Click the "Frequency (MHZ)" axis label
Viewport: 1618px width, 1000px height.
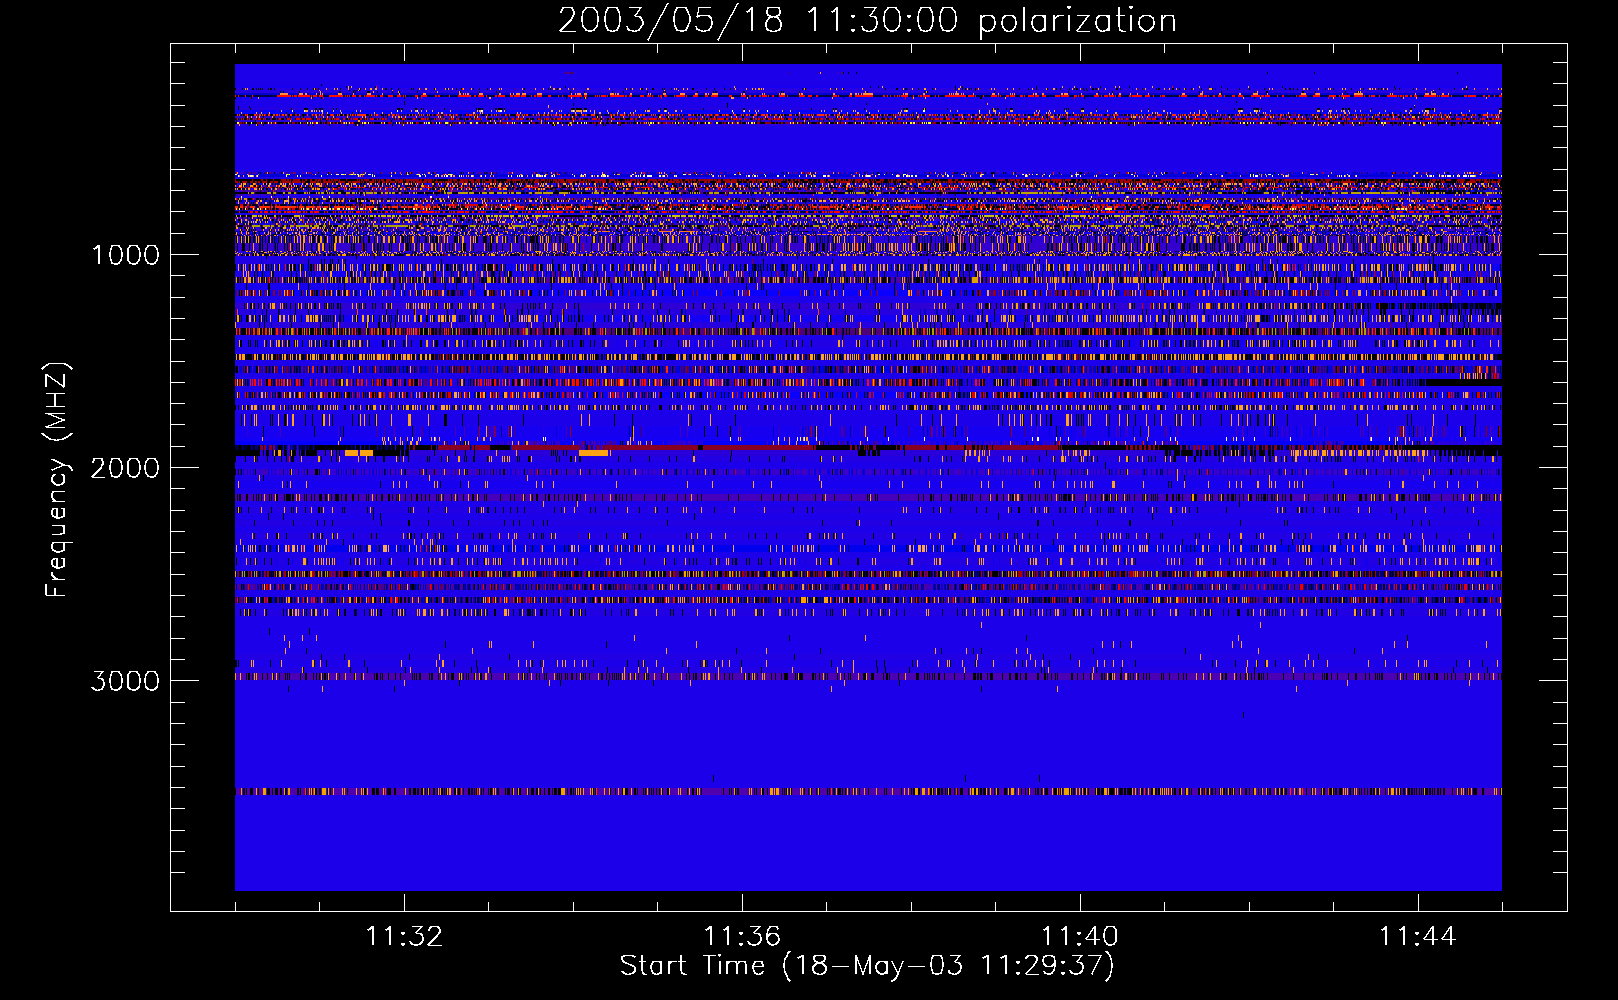point(56,480)
